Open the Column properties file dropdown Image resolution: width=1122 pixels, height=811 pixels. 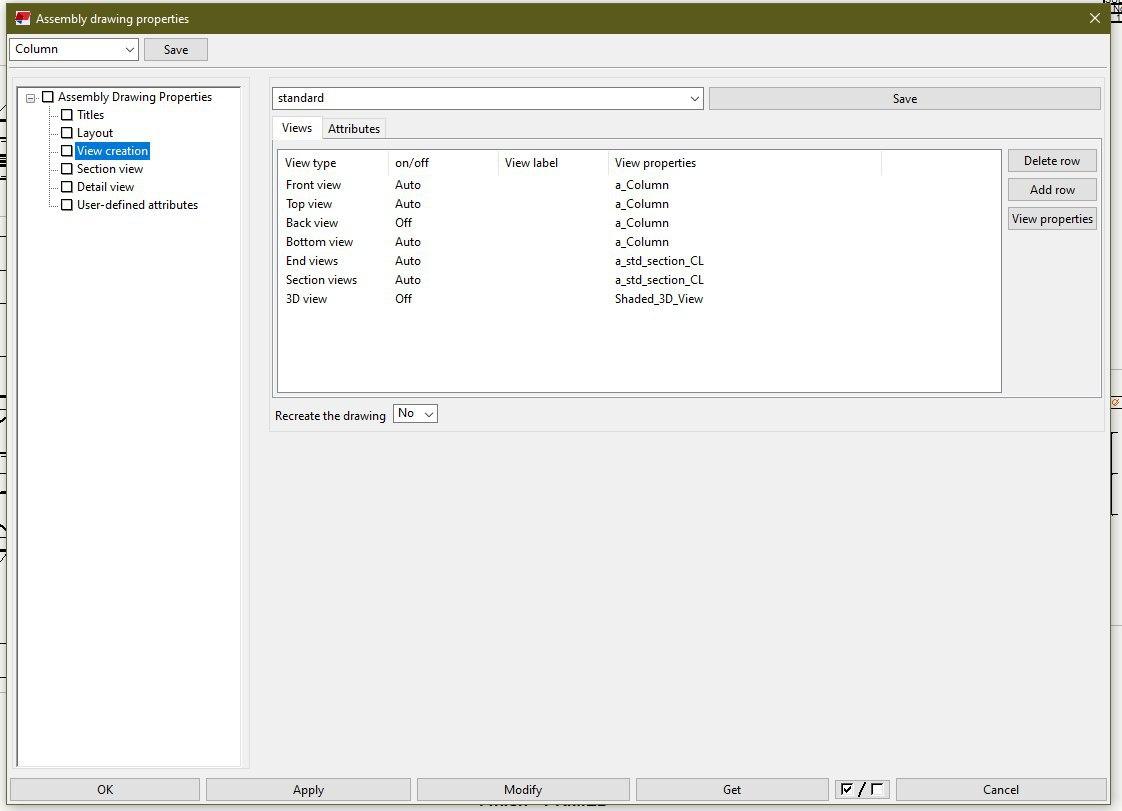tap(130, 49)
